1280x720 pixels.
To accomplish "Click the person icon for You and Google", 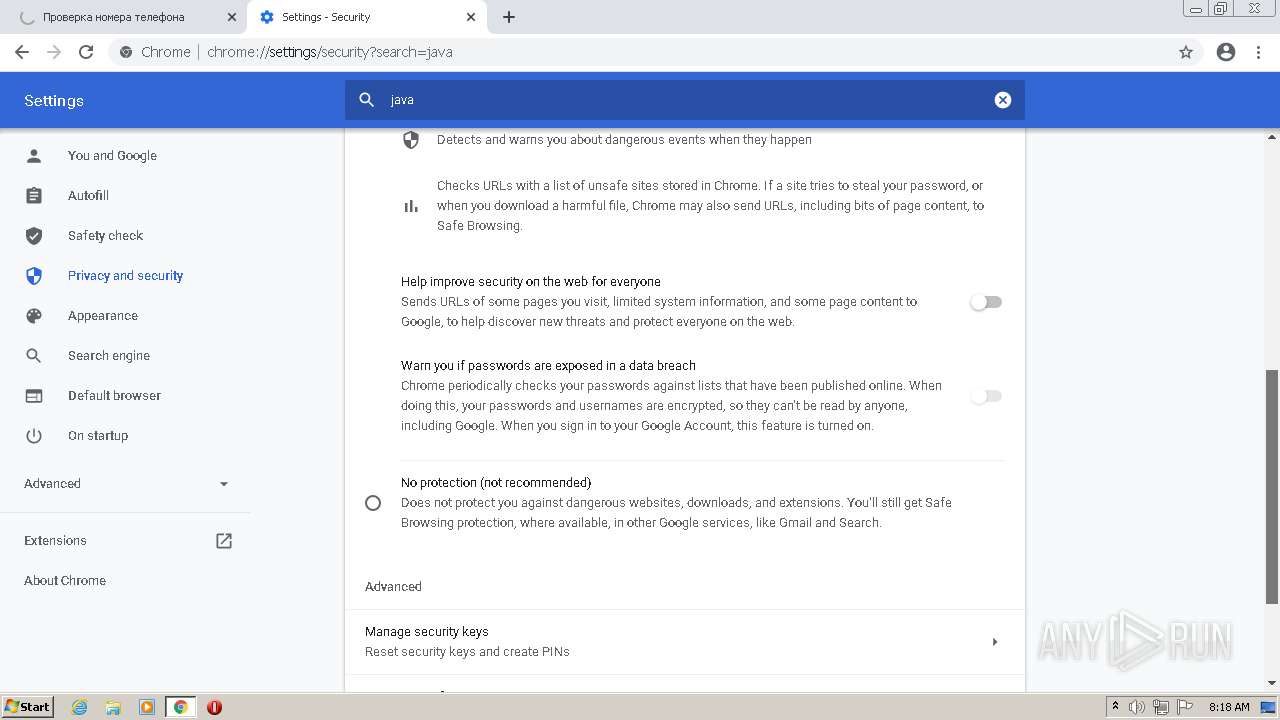I will click(x=34, y=156).
